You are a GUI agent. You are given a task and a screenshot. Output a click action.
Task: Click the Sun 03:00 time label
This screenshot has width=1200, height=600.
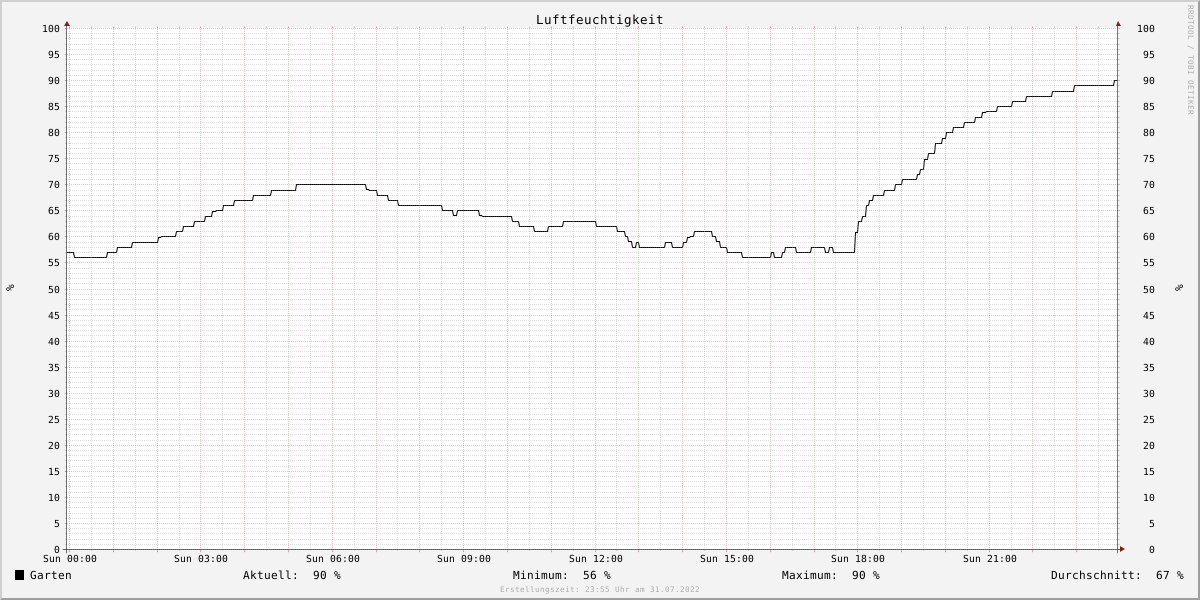[x=201, y=559]
